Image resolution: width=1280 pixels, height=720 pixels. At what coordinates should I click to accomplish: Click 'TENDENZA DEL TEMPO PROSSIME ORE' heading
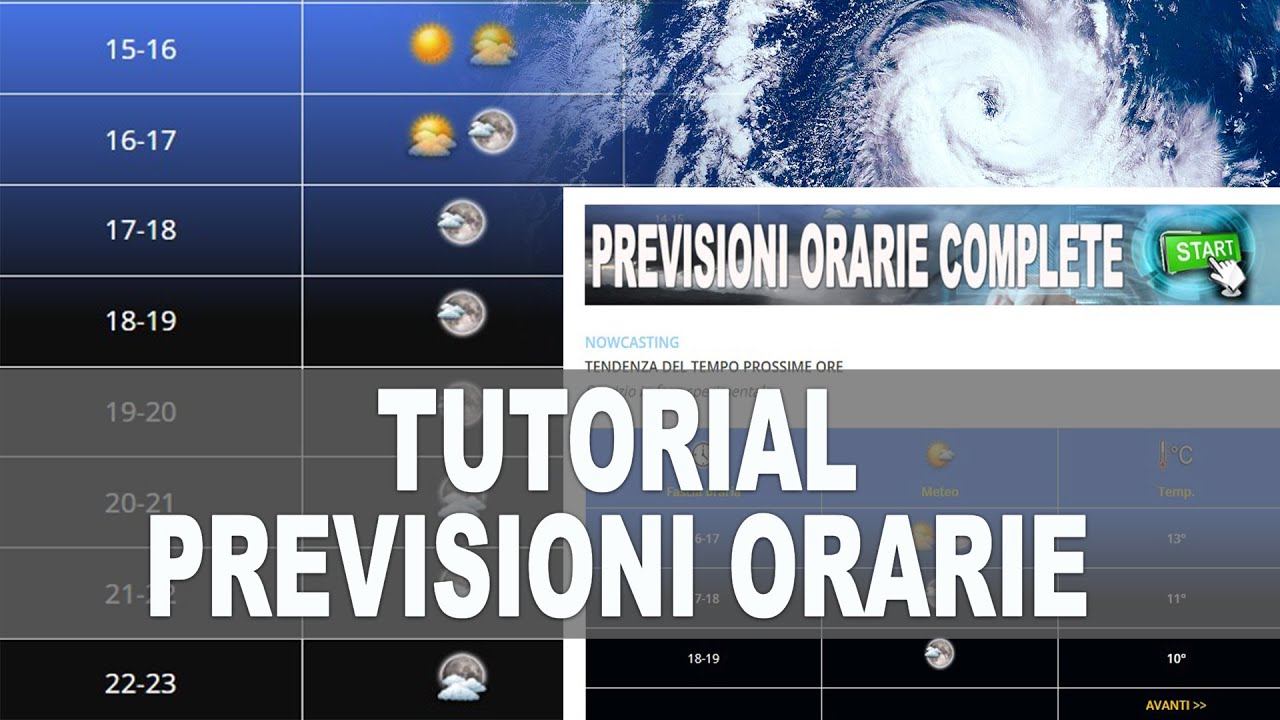pos(714,366)
